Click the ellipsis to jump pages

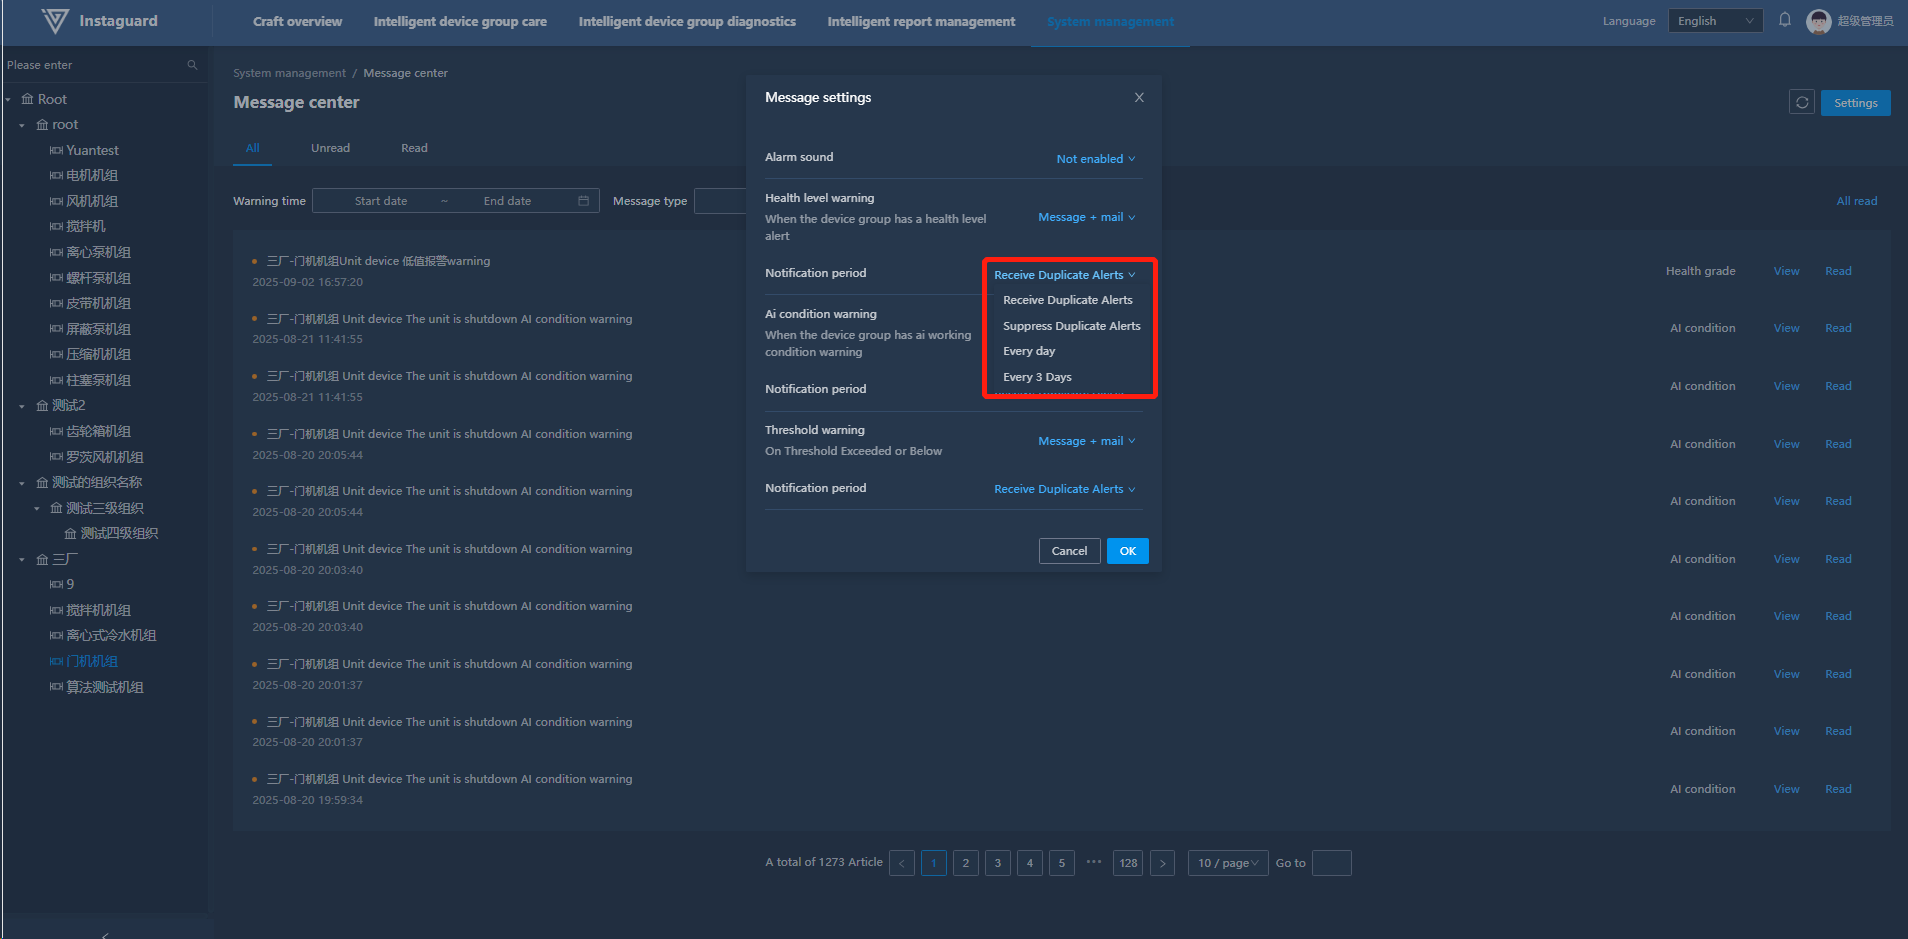click(x=1094, y=862)
